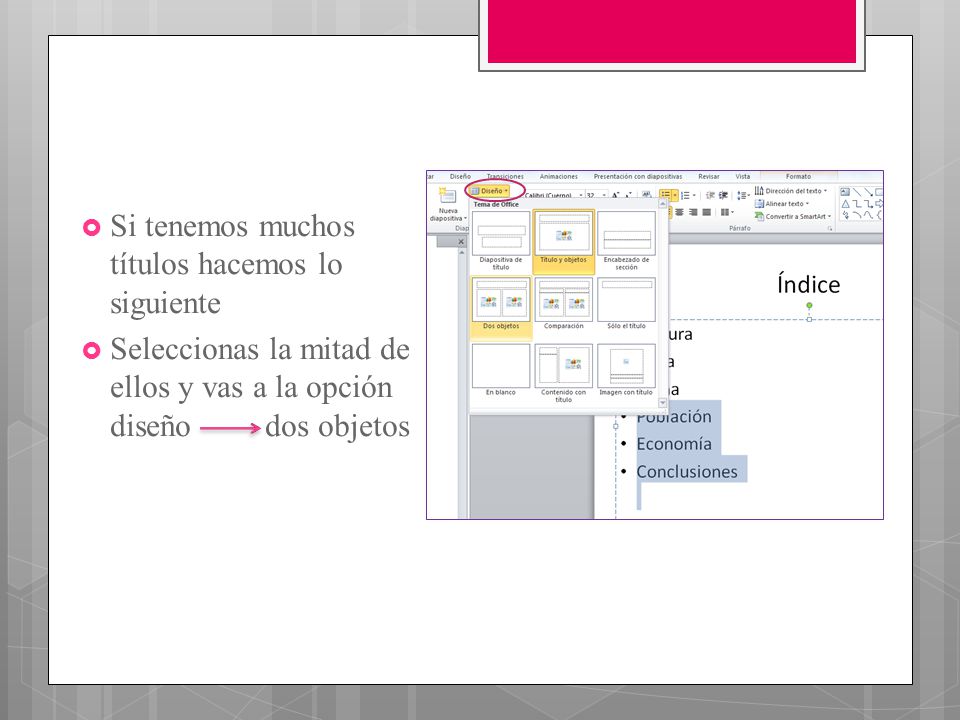Click the increase font size icon

pyautogui.click(x=615, y=195)
